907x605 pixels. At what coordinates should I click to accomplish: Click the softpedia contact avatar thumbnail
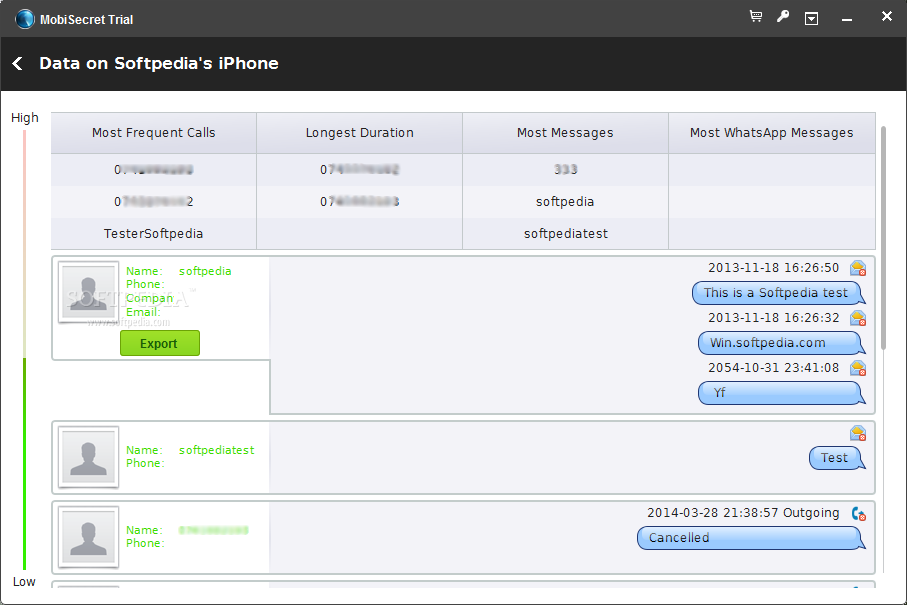pos(89,292)
